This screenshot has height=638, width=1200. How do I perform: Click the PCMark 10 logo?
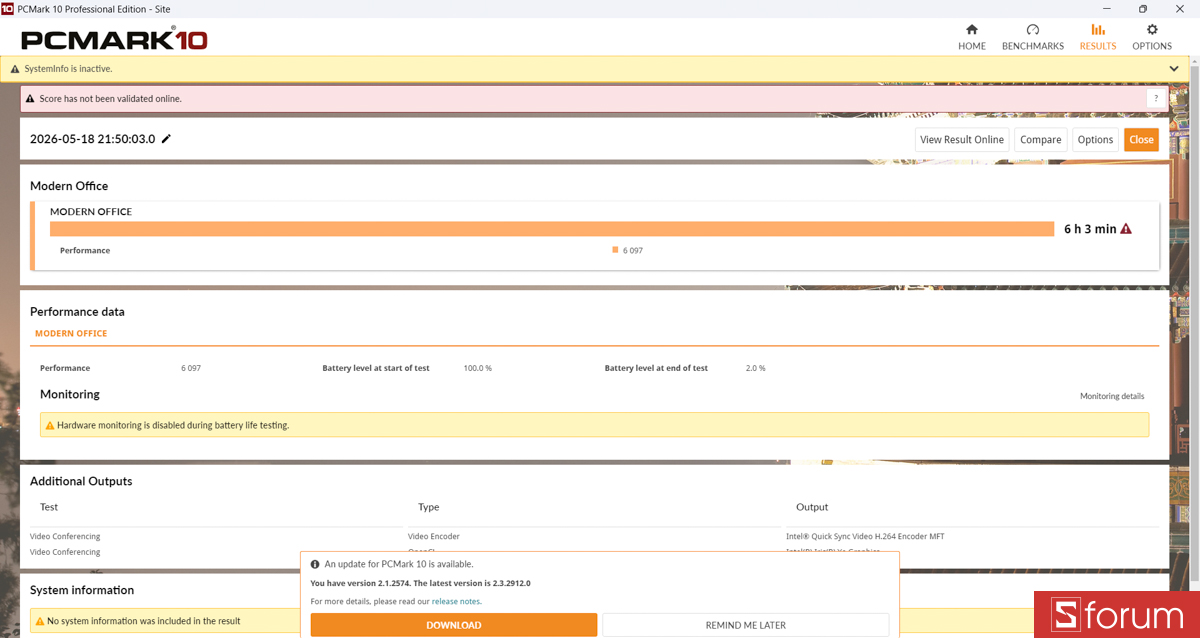pyautogui.click(x=114, y=39)
